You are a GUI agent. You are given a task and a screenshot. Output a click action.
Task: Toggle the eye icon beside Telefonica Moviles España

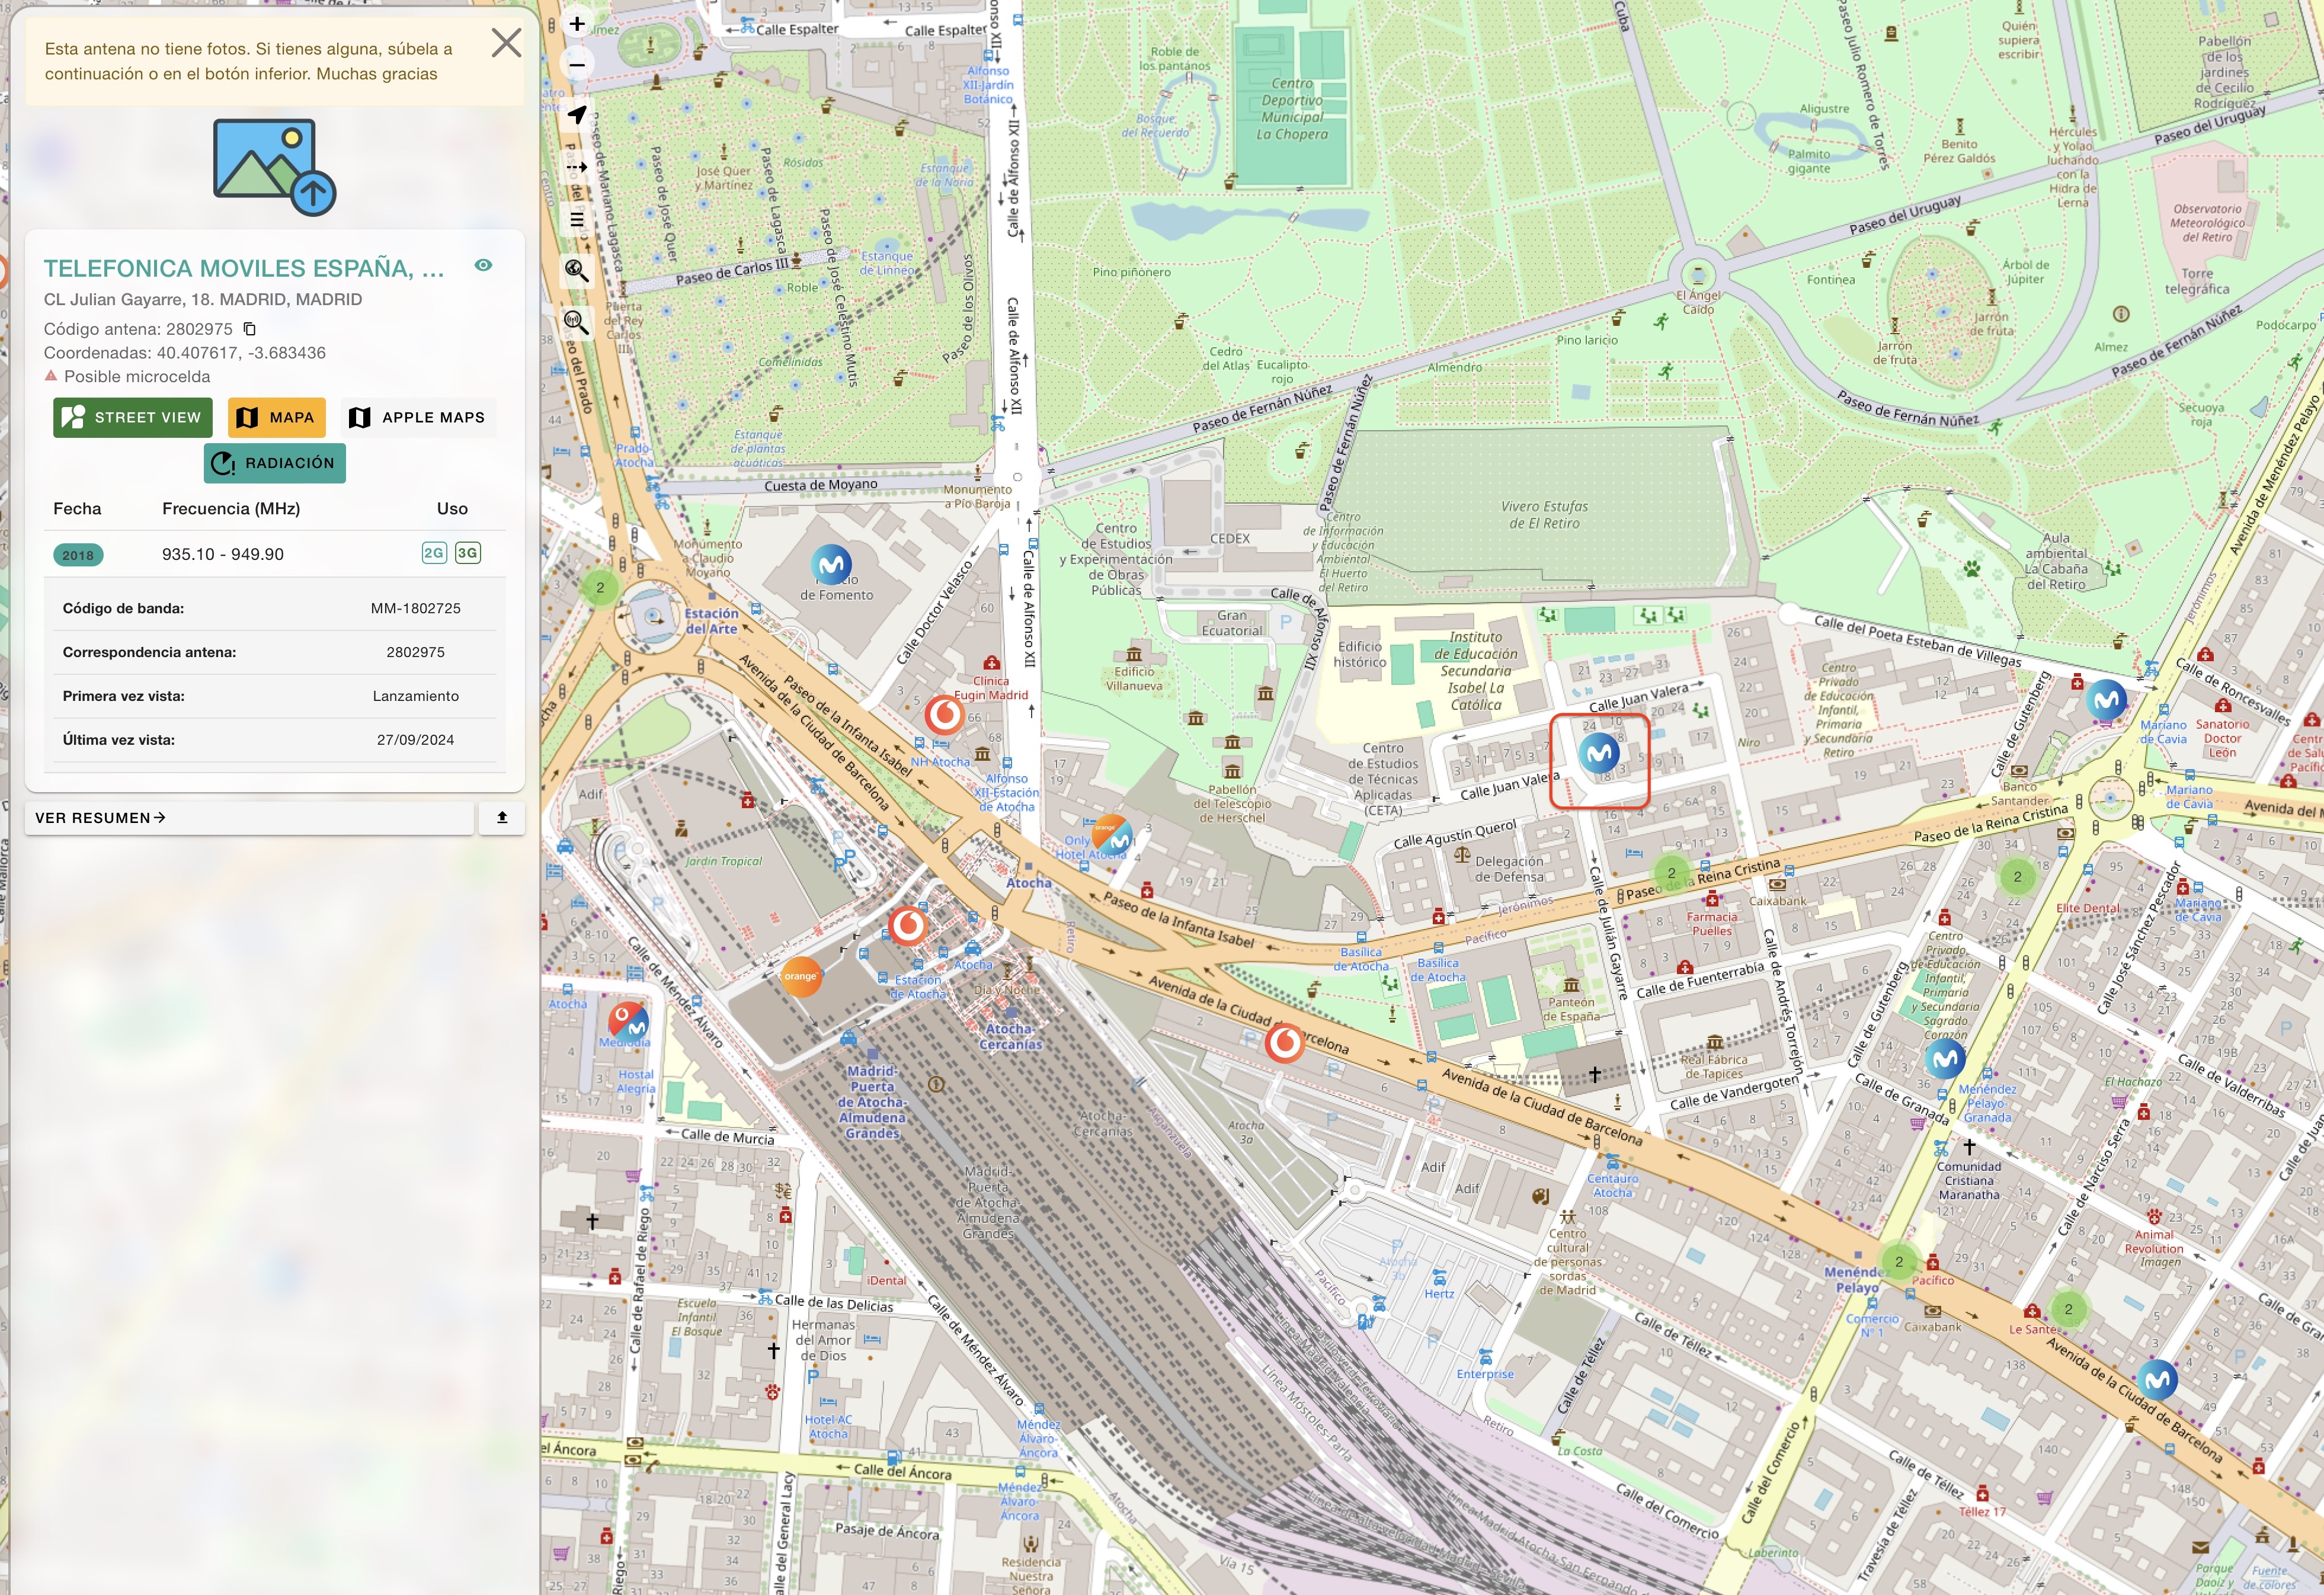pos(483,266)
